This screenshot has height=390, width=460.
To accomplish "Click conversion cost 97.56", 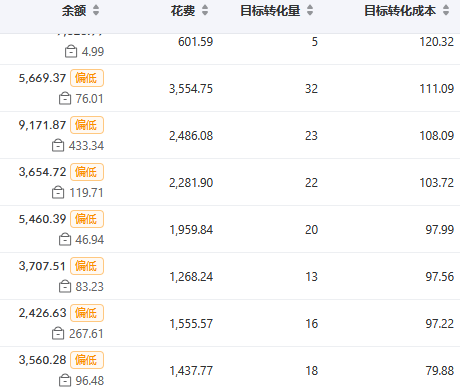I will pos(440,277).
